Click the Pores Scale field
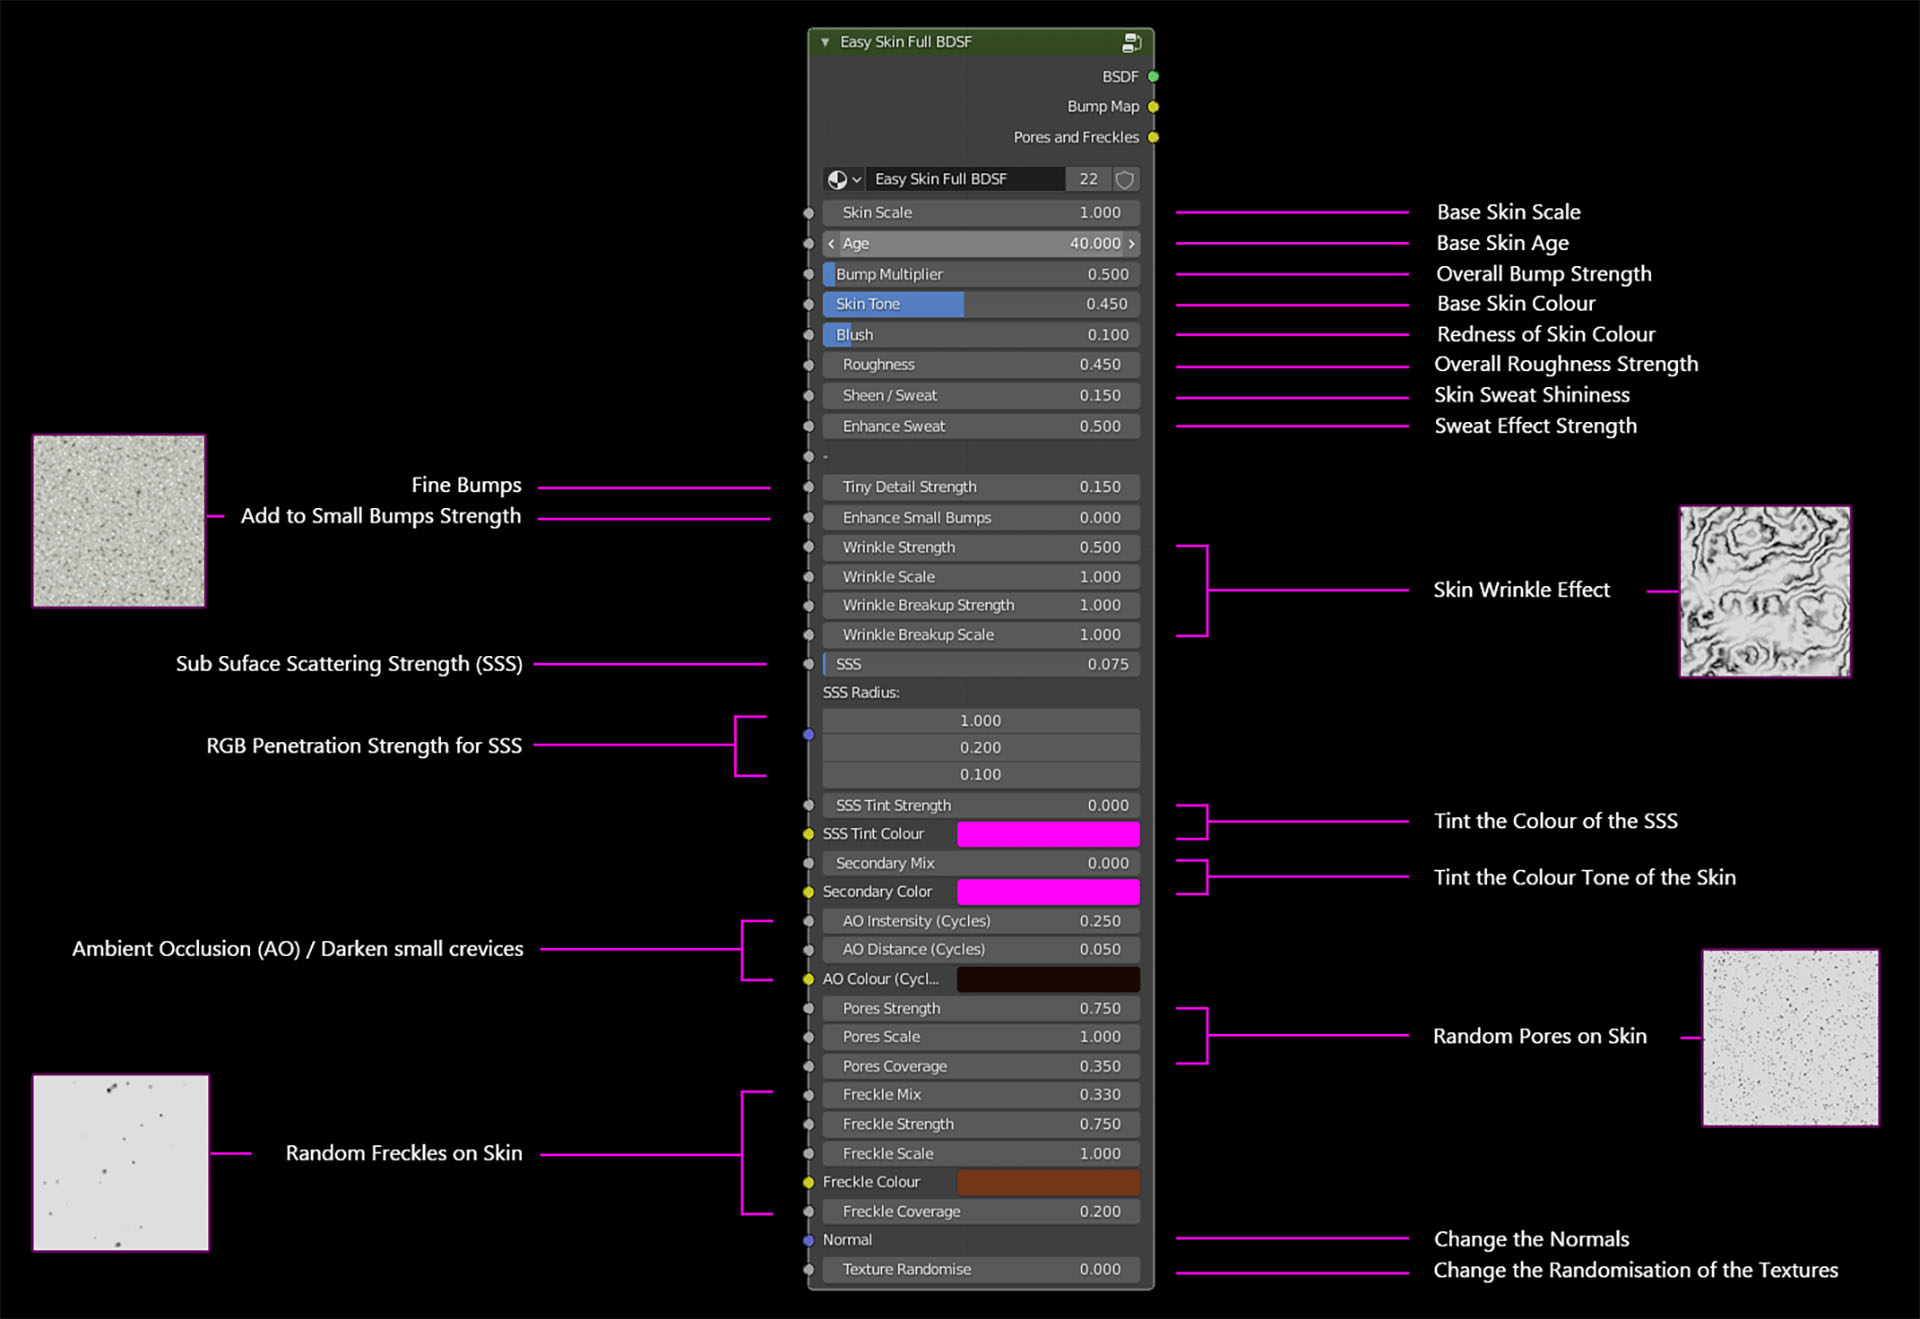Image resolution: width=1920 pixels, height=1319 pixels. tap(981, 1037)
